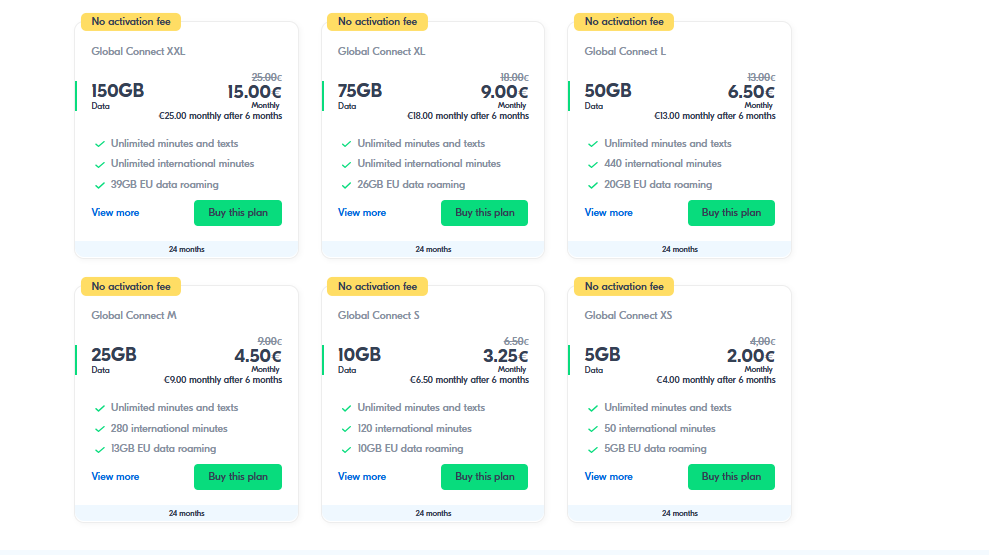Click the 2.00€ monthly price

[751, 356]
